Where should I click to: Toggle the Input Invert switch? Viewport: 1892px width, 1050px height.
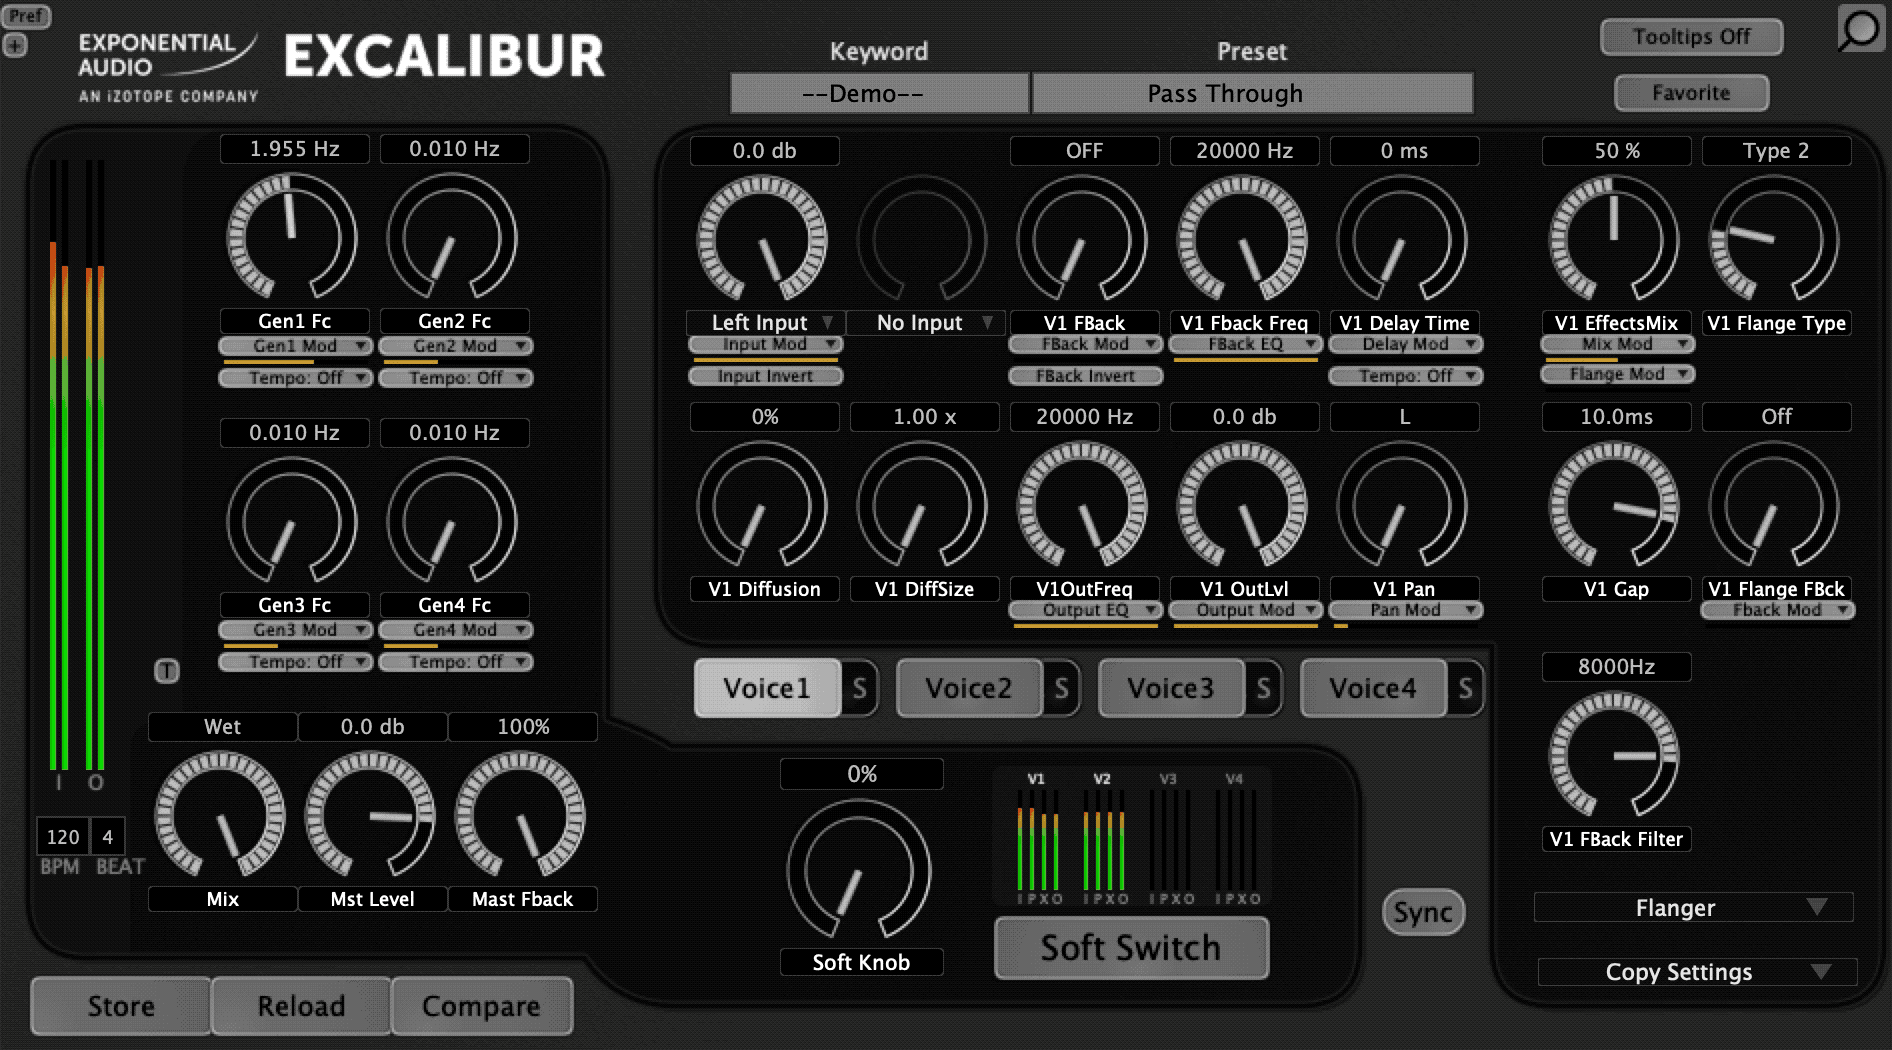tap(765, 376)
